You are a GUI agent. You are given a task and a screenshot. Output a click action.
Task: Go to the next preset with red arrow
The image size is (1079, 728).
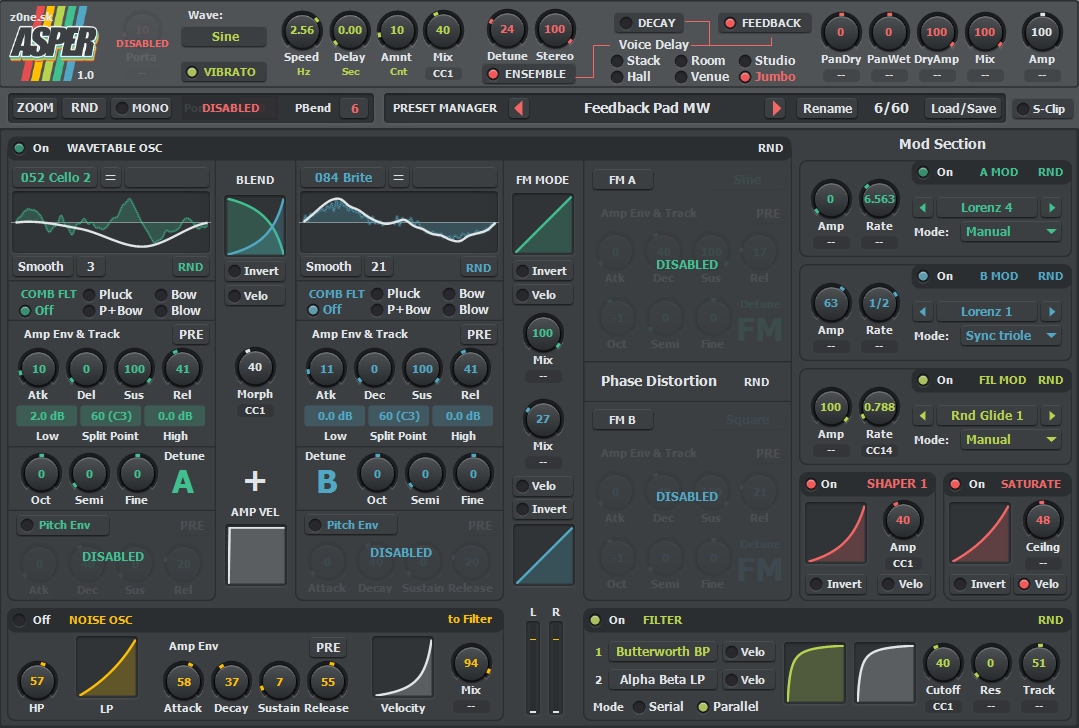776,108
